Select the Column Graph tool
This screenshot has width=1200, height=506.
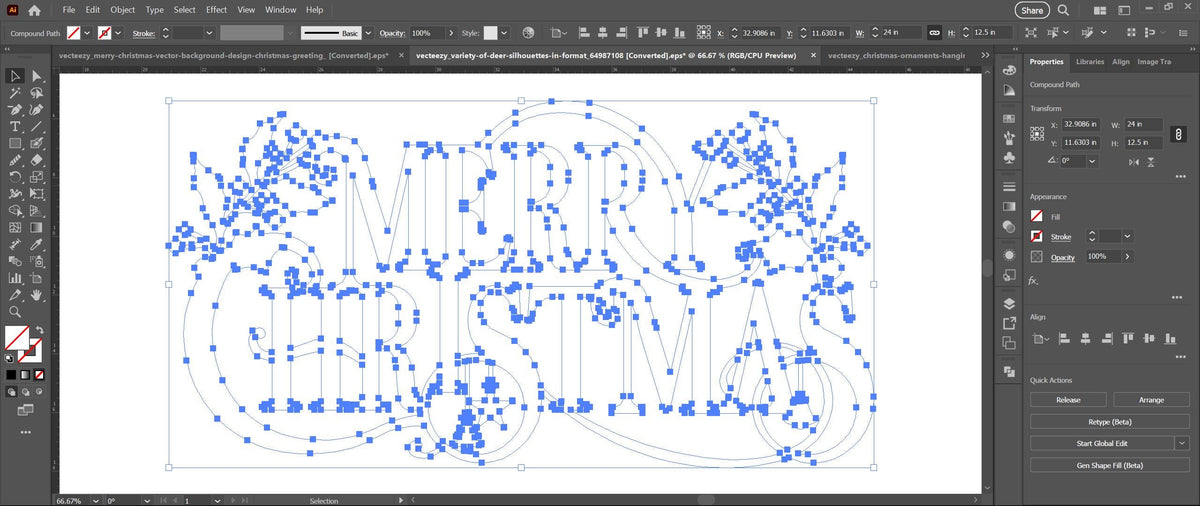point(16,278)
